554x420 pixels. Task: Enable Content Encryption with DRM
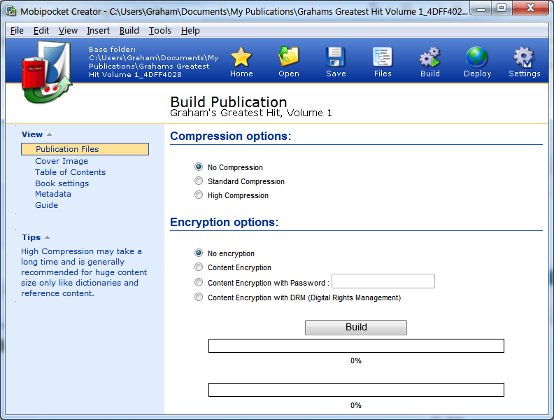(199, 297)
